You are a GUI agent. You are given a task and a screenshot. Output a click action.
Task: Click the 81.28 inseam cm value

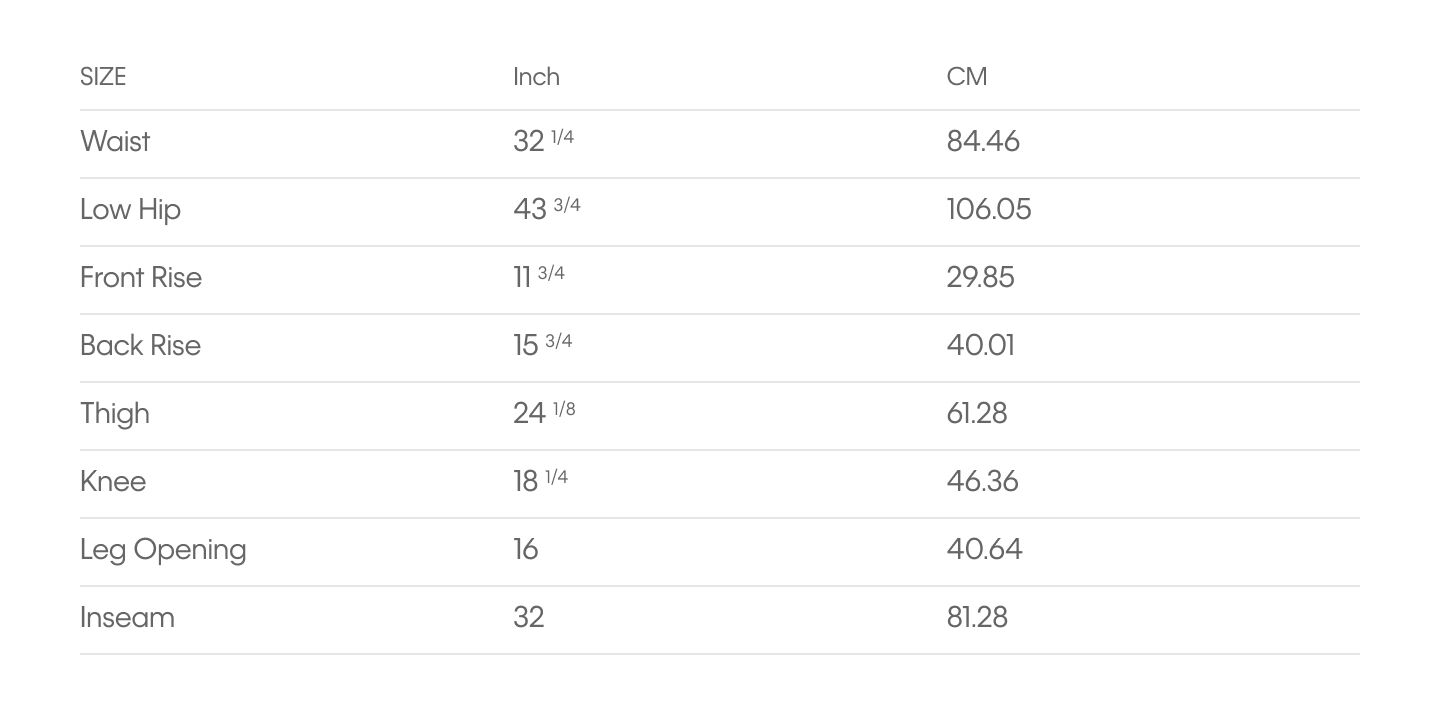pos(977,617)
